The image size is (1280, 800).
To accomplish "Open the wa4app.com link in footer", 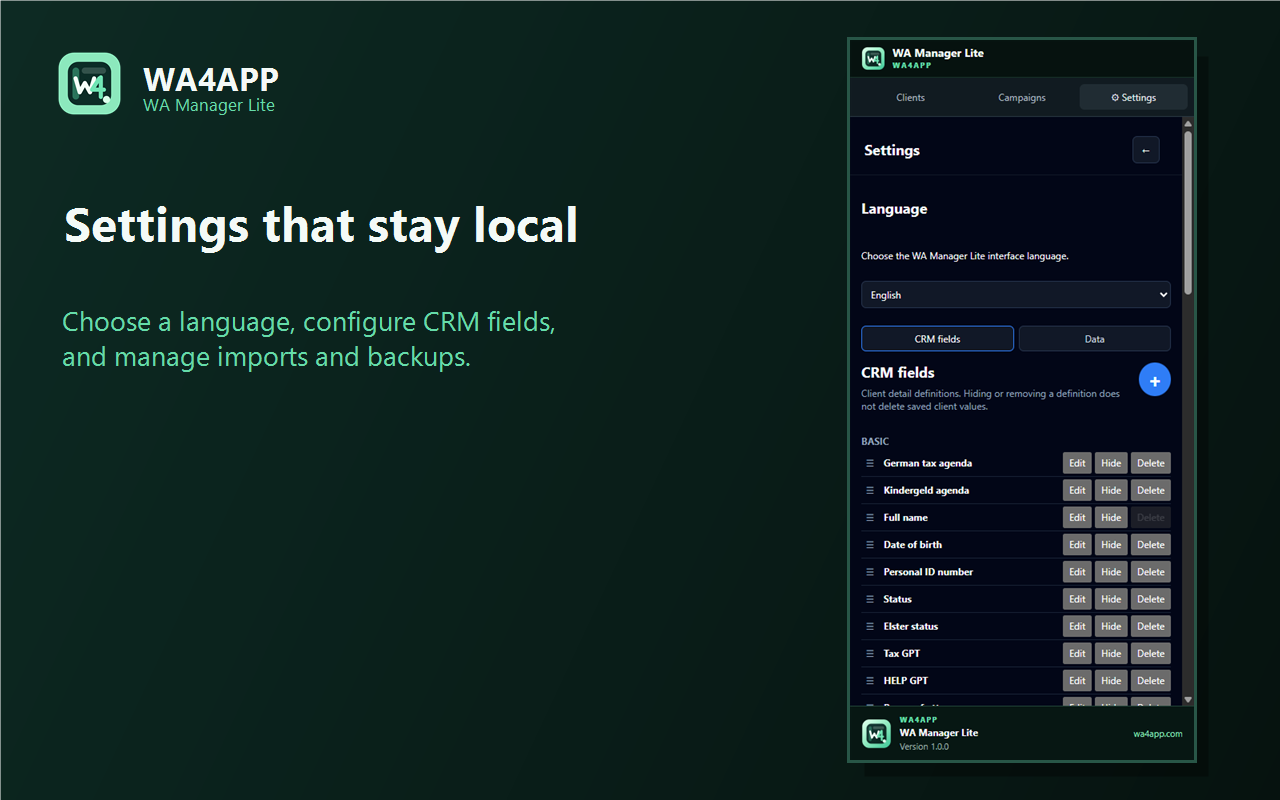I will tap(1158, 734).
